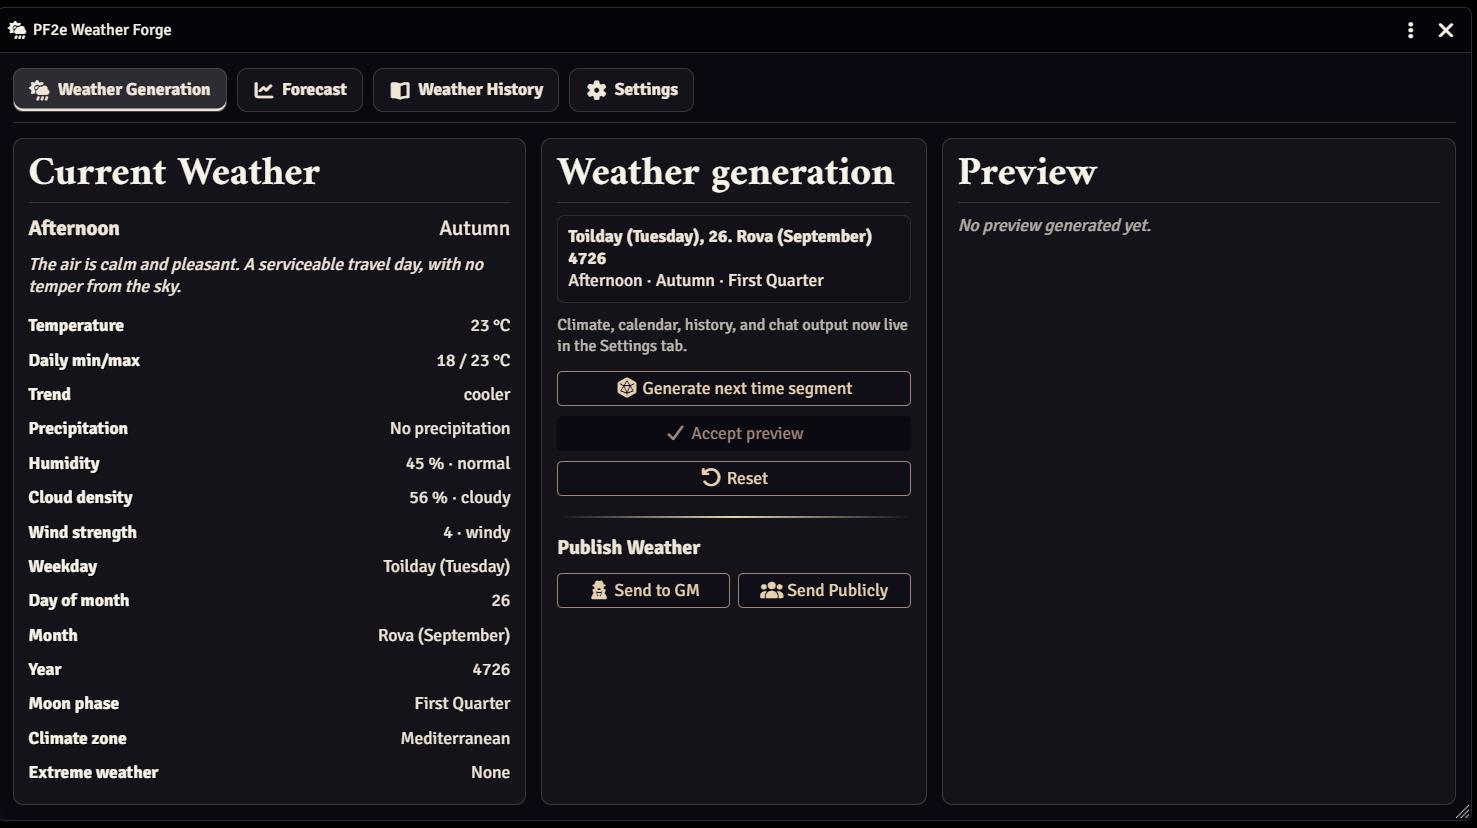
Task: Select the Wind strength value 4 · windy
Action: coord(477,533)
